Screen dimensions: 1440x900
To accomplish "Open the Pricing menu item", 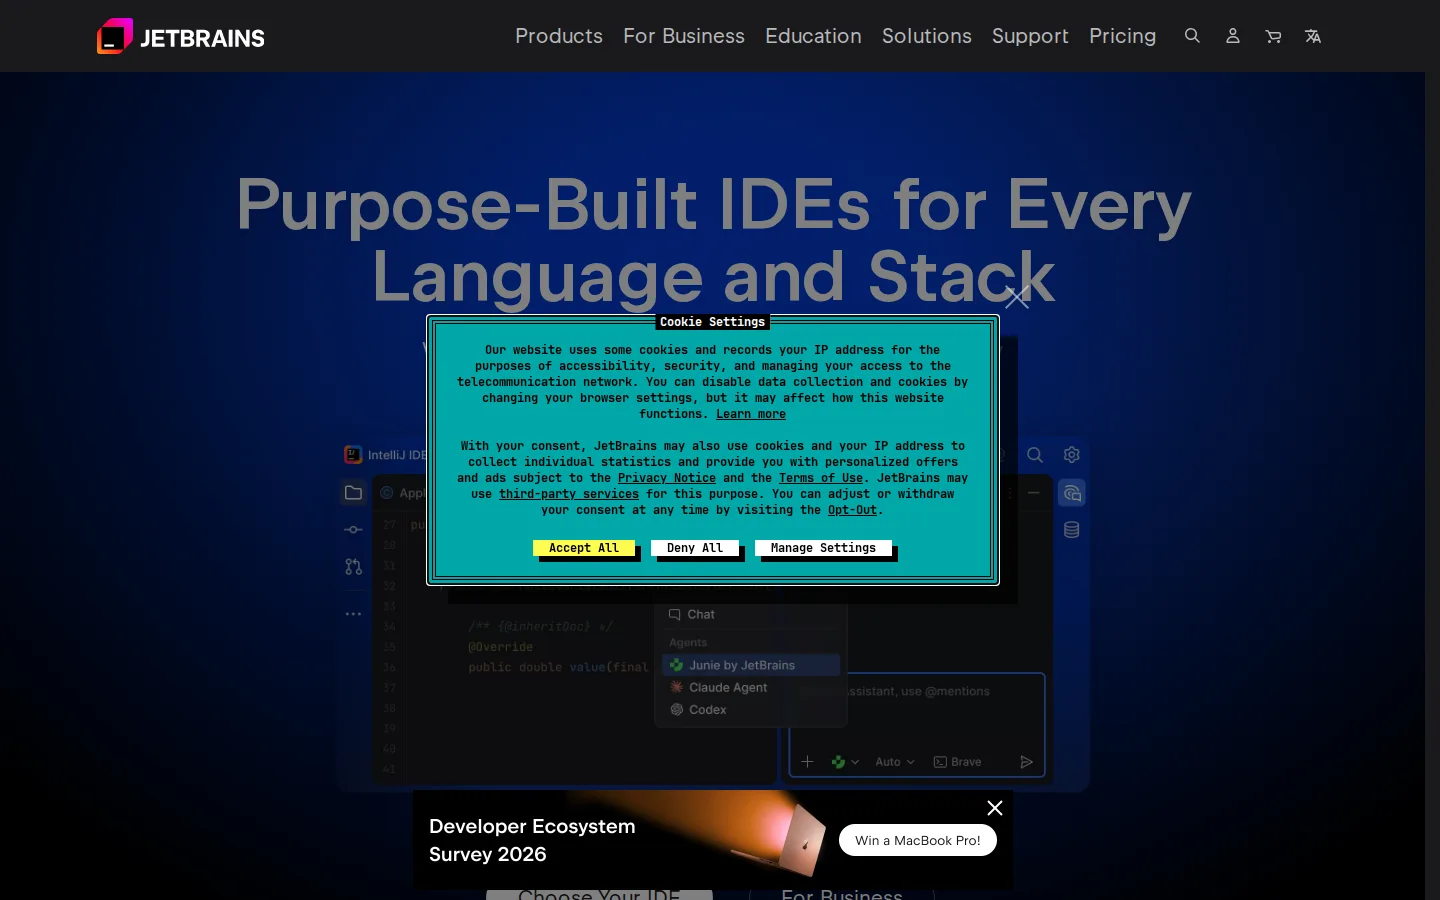I will (x=1122, y=36).
